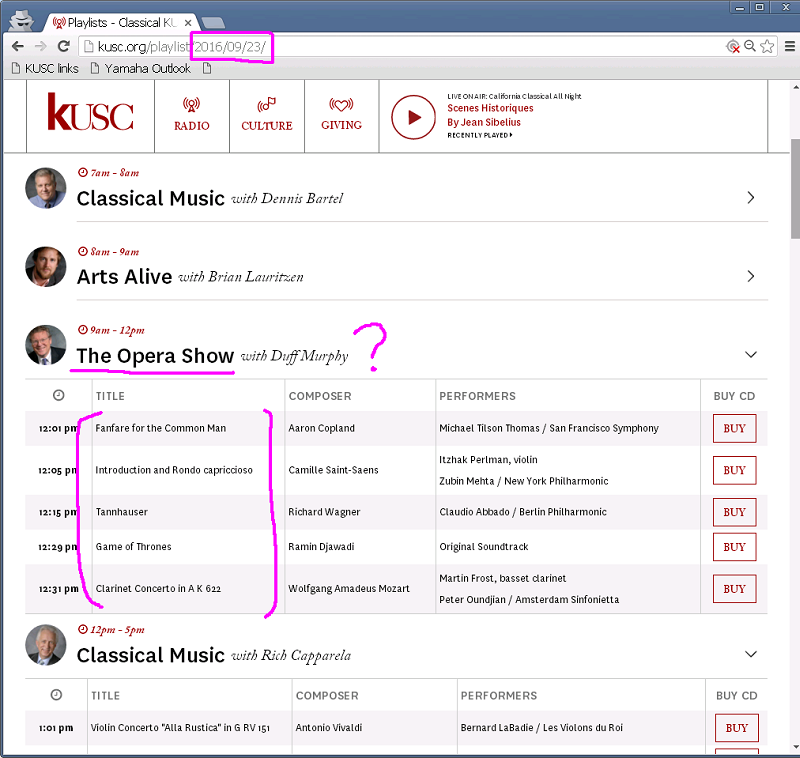Reload the page
Viewport: 800px width, 758px height.
(x=64, y=46)
